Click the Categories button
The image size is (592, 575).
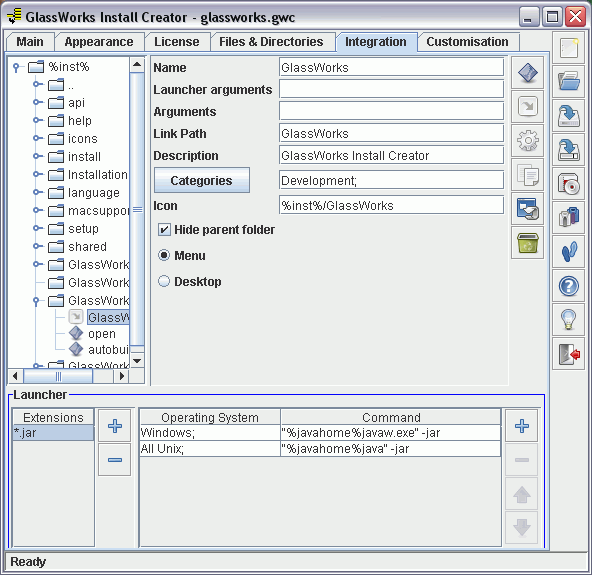(202, 180)
